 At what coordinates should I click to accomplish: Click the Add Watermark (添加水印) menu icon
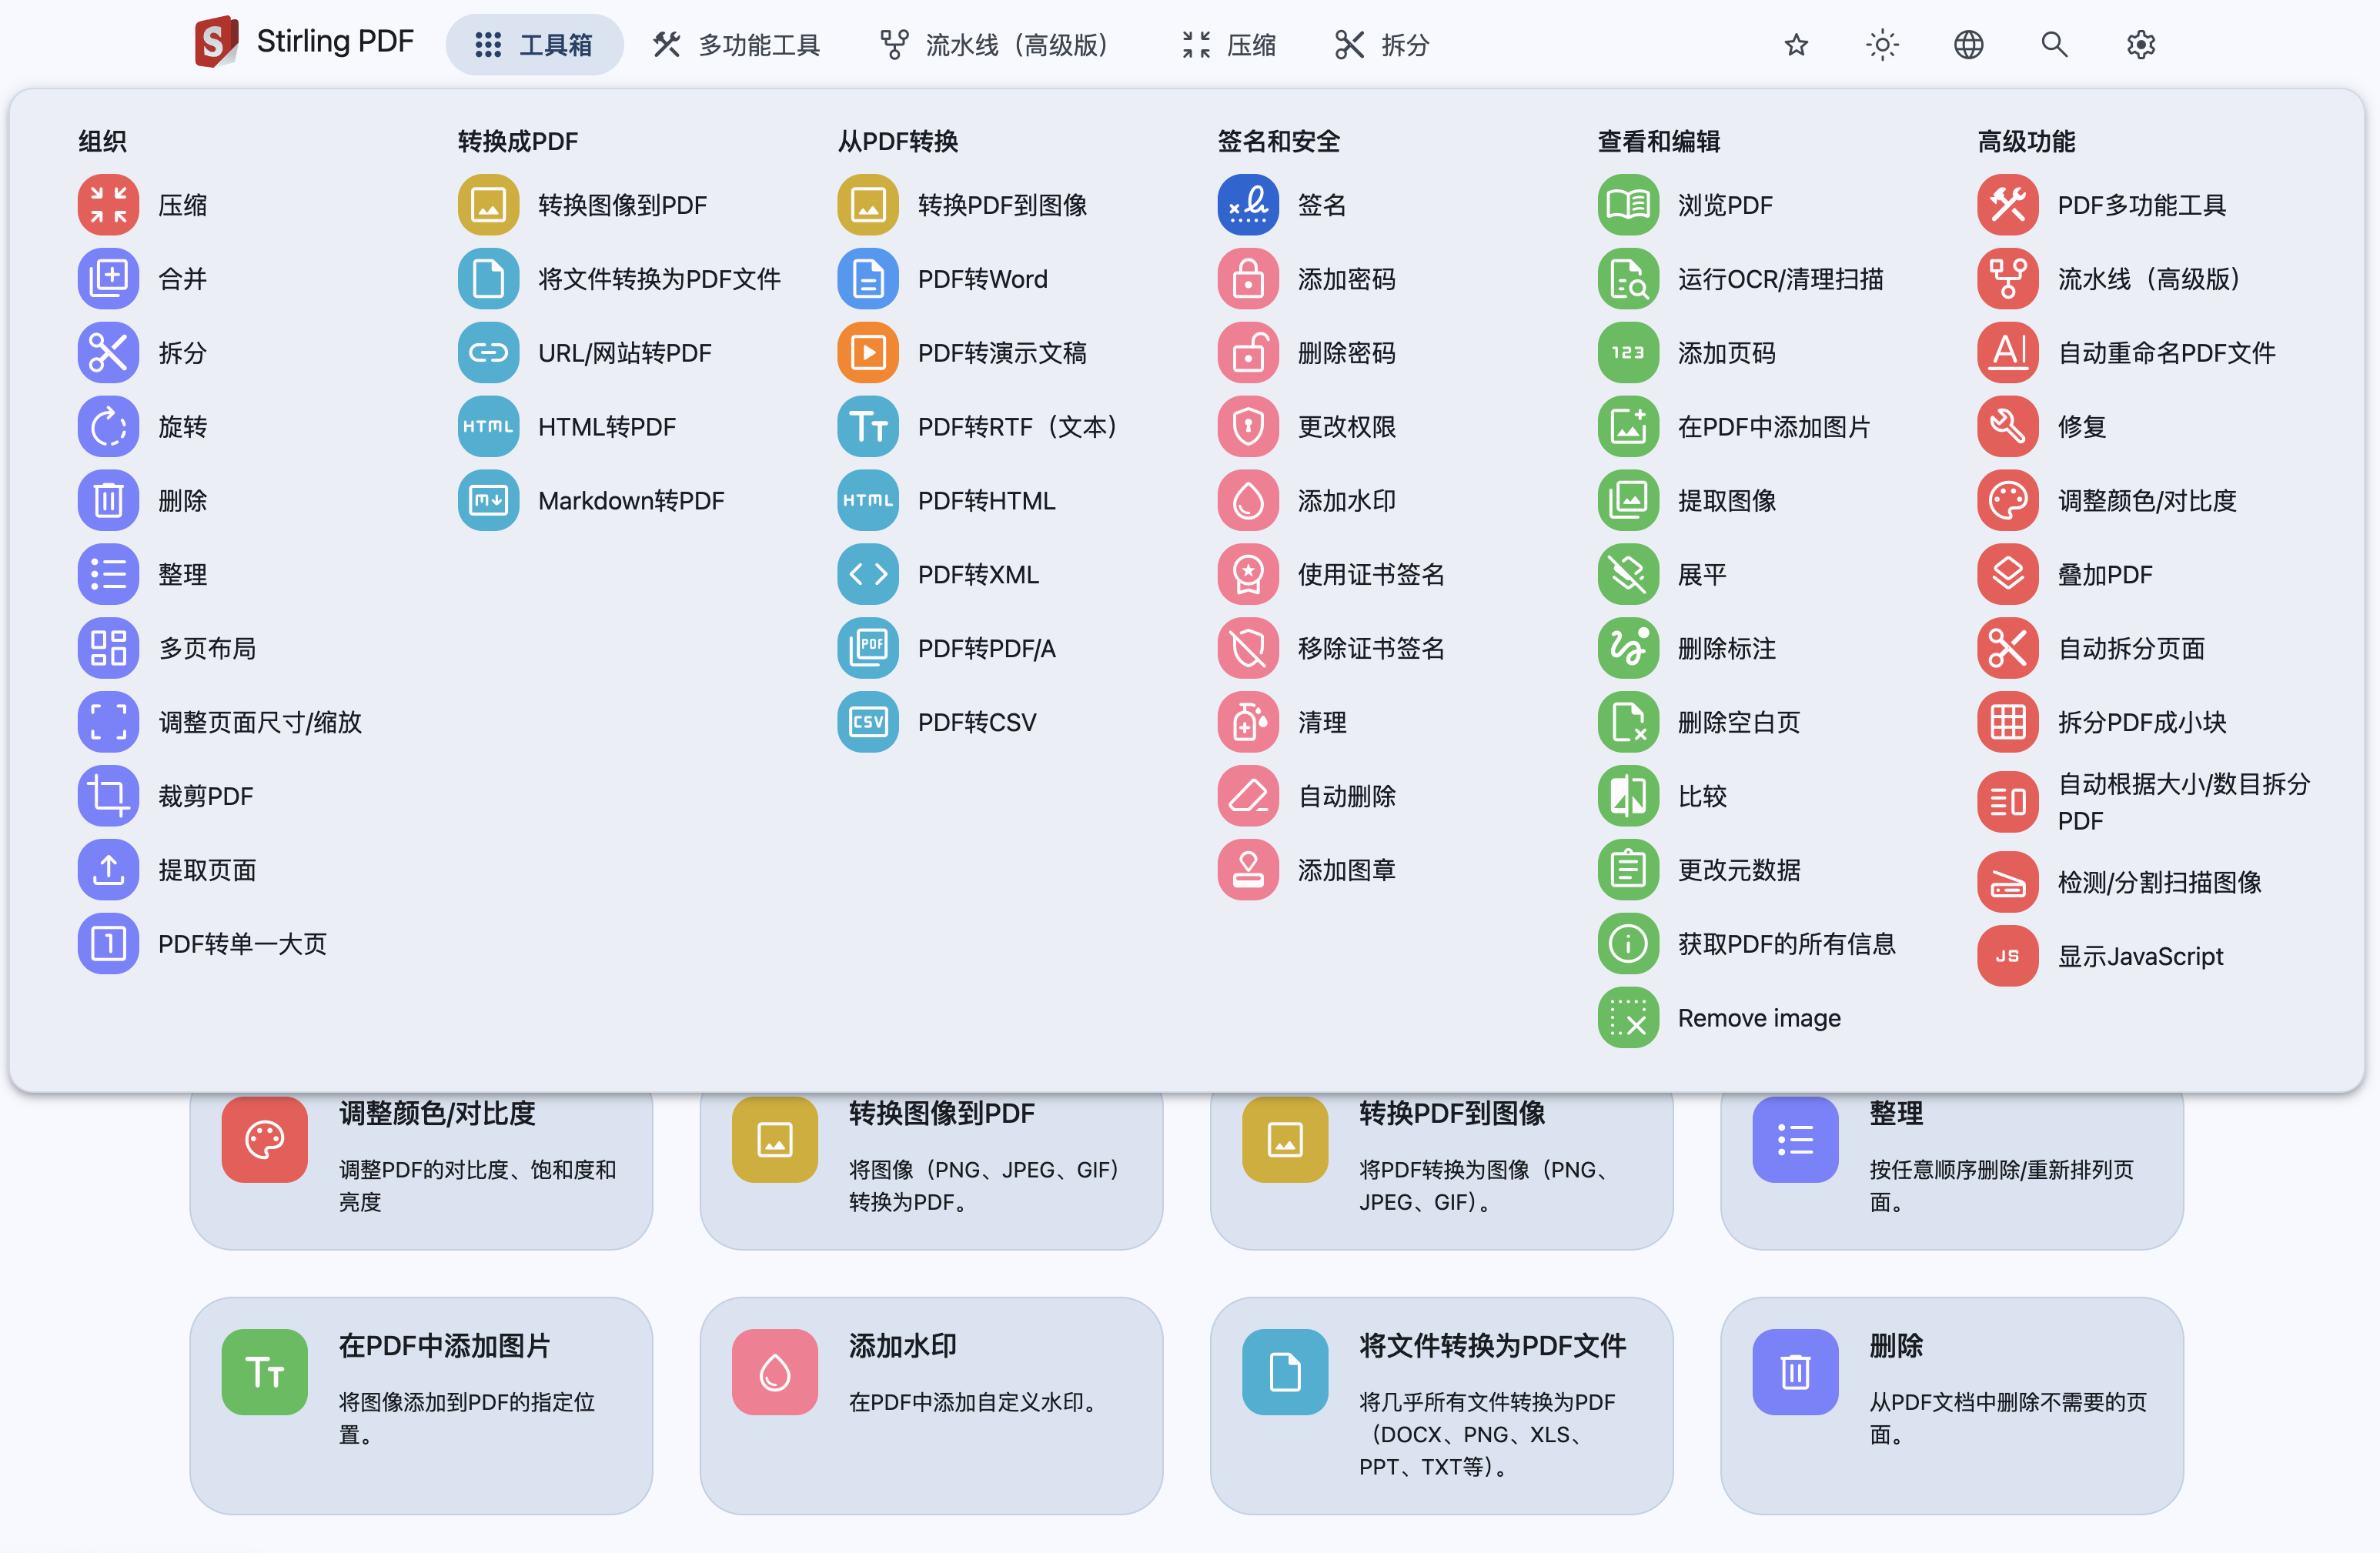click(1247, 500)
